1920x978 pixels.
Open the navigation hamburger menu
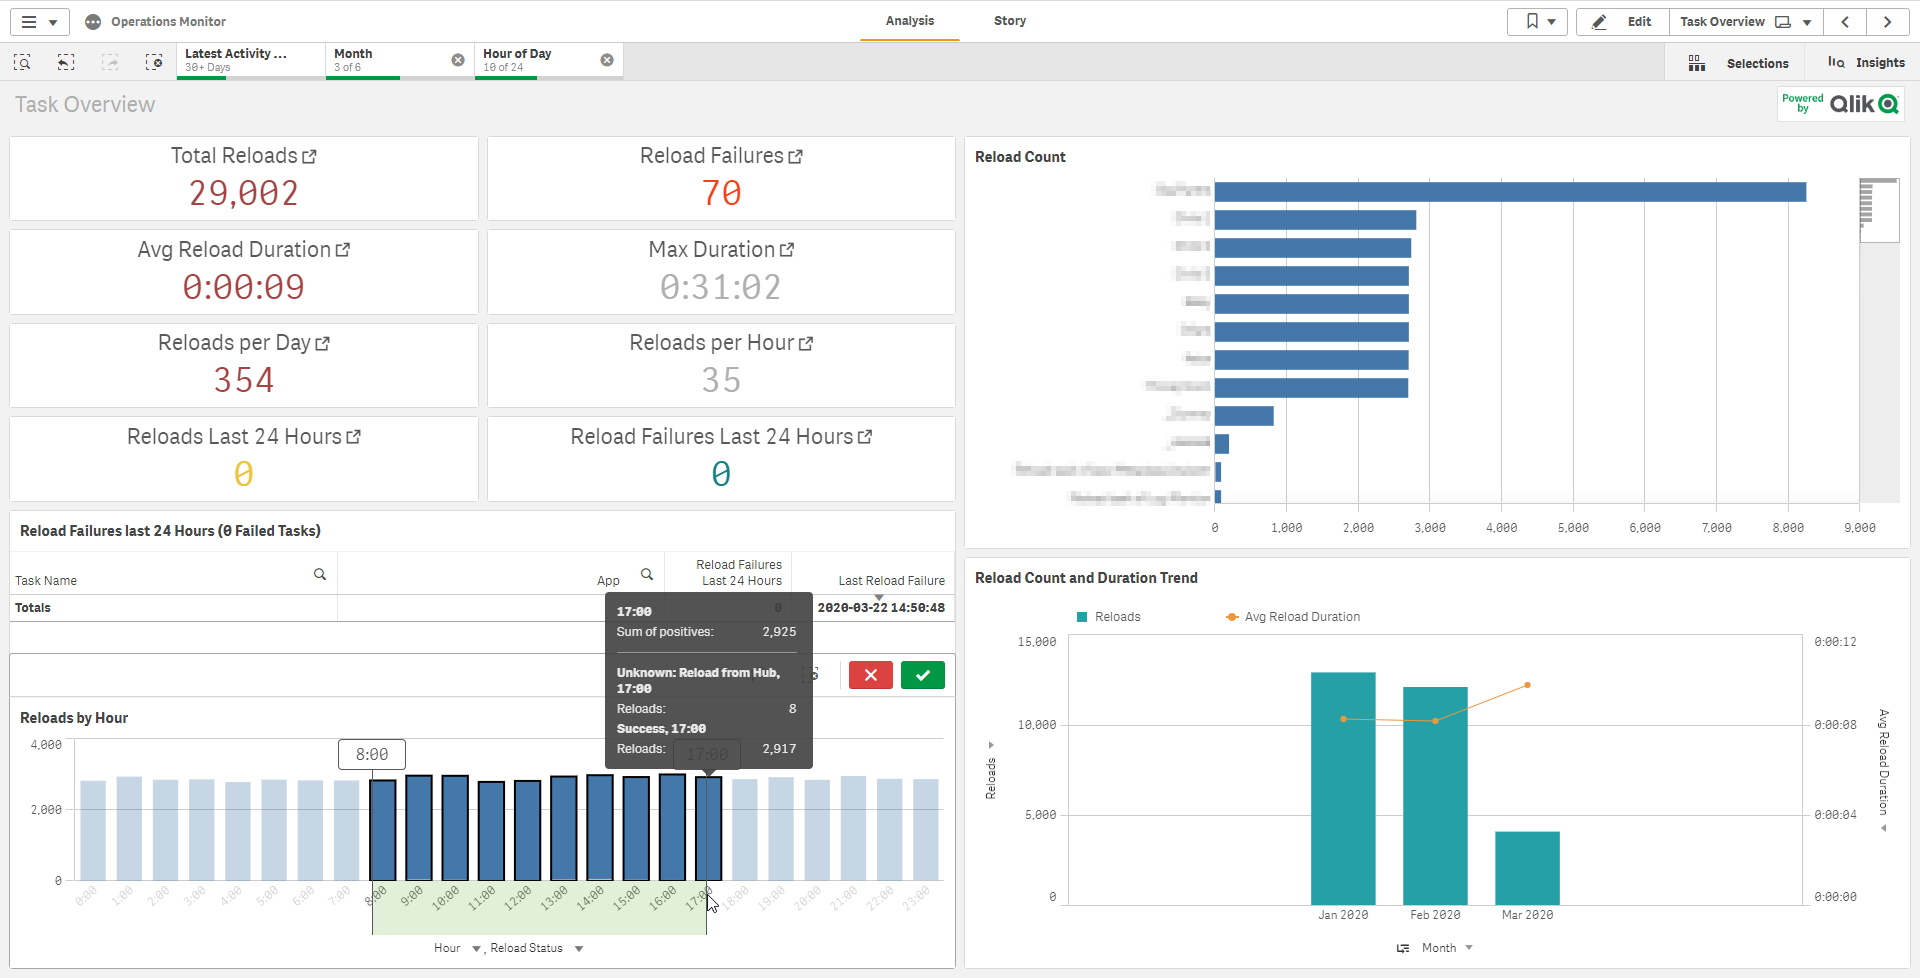tap(38, 22)
